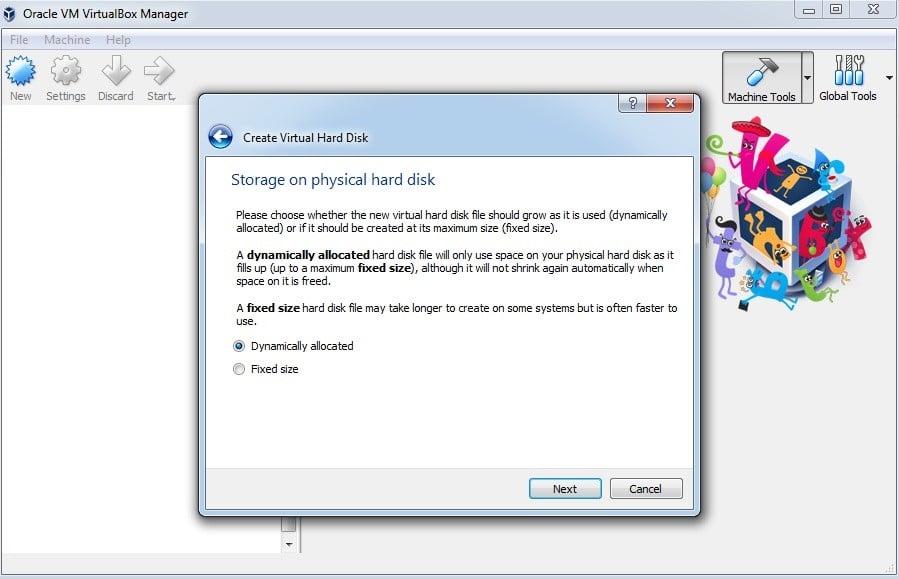The width and height of the screenshot is (899, 579).
Task: Select the Dynamically allocated radio button
Action: coord(239,346)
